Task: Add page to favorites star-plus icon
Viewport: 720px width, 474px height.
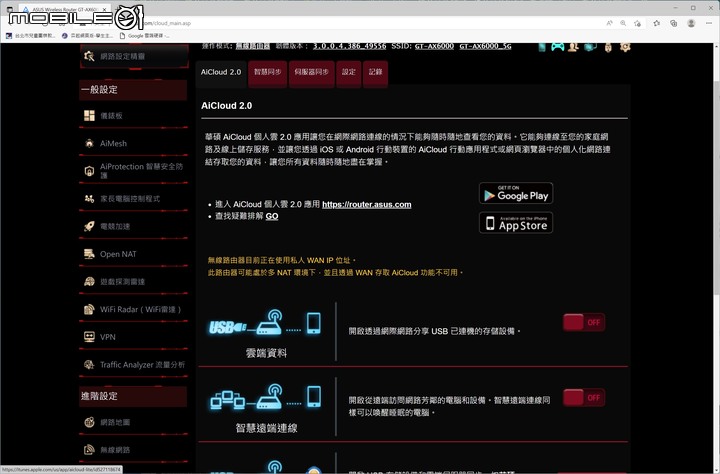Action: 637,23
